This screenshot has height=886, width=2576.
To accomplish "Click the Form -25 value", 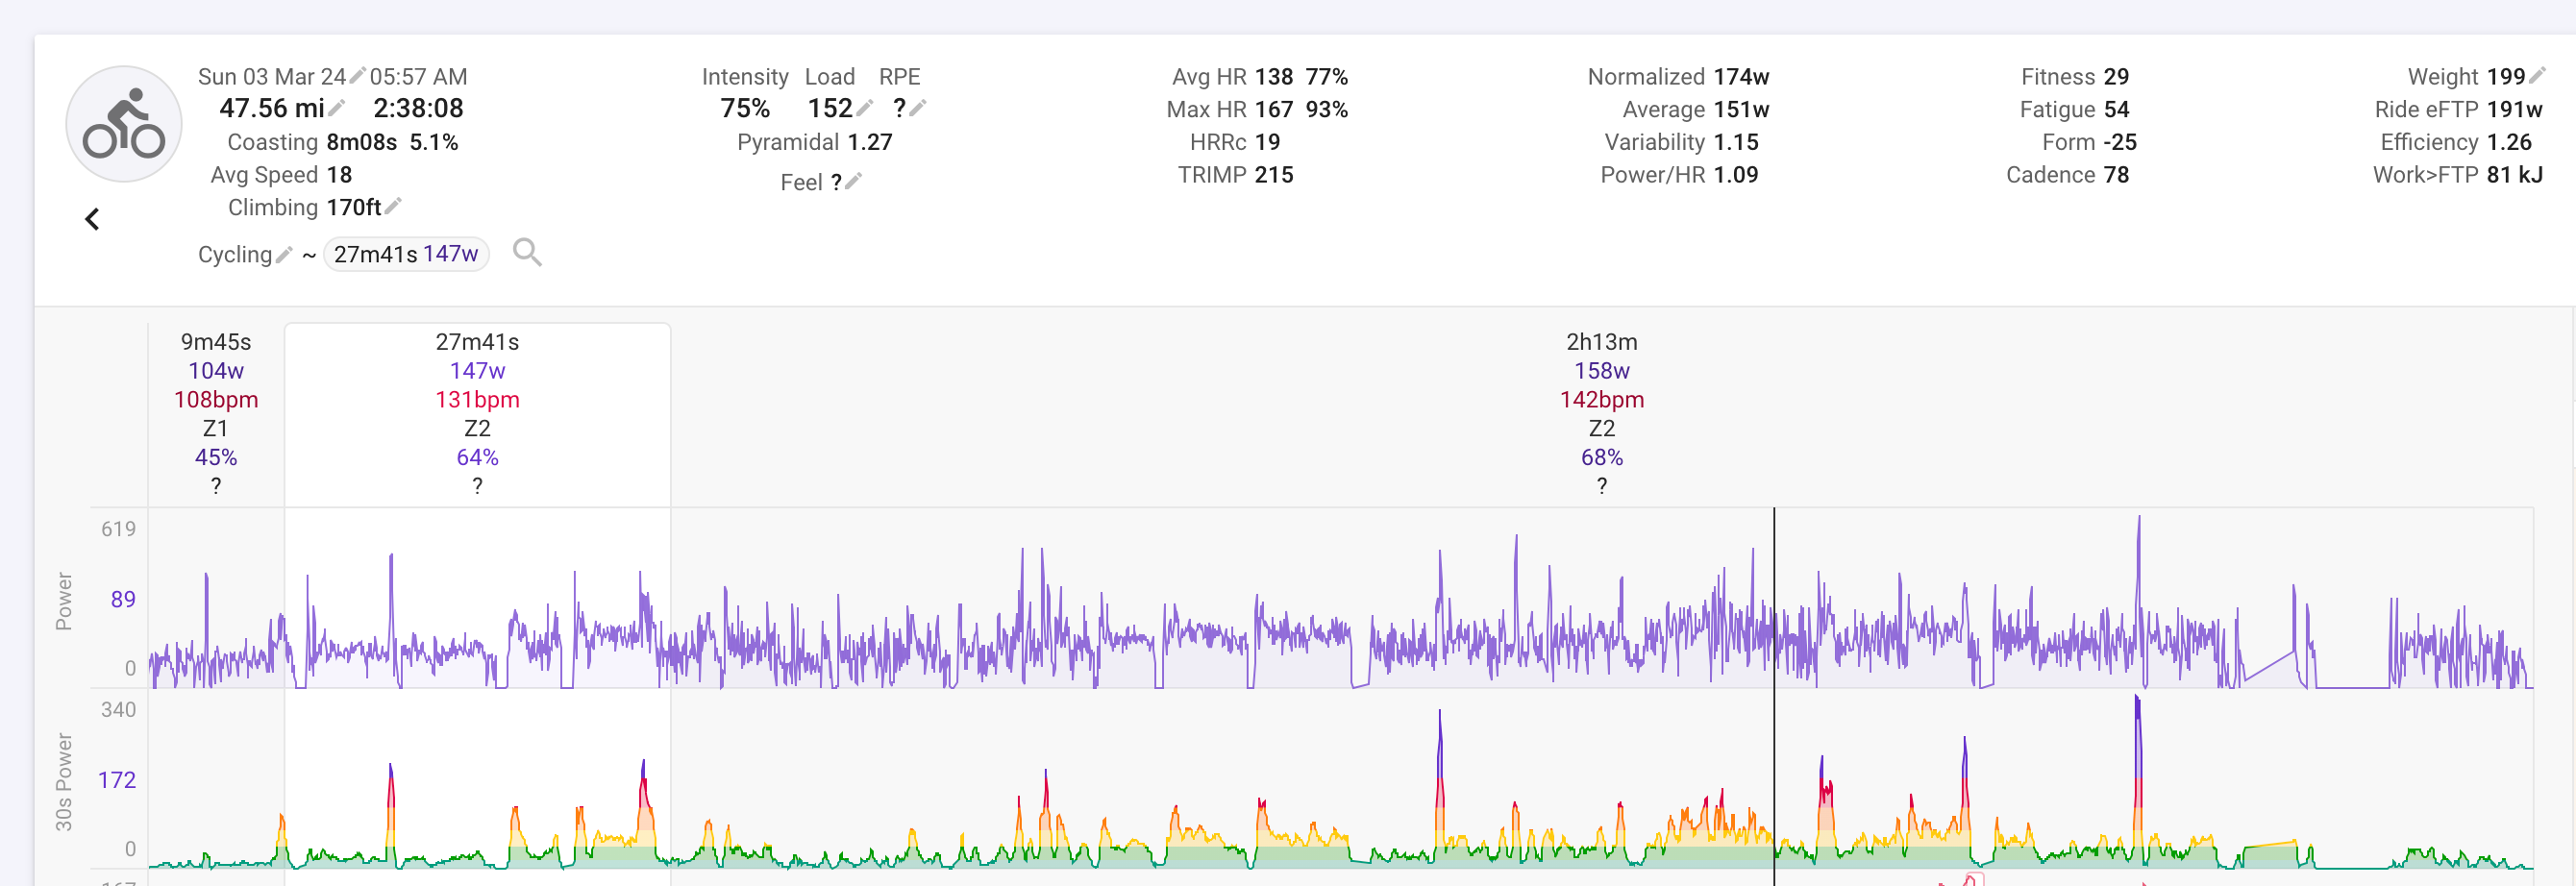I will pos(2119,142).
